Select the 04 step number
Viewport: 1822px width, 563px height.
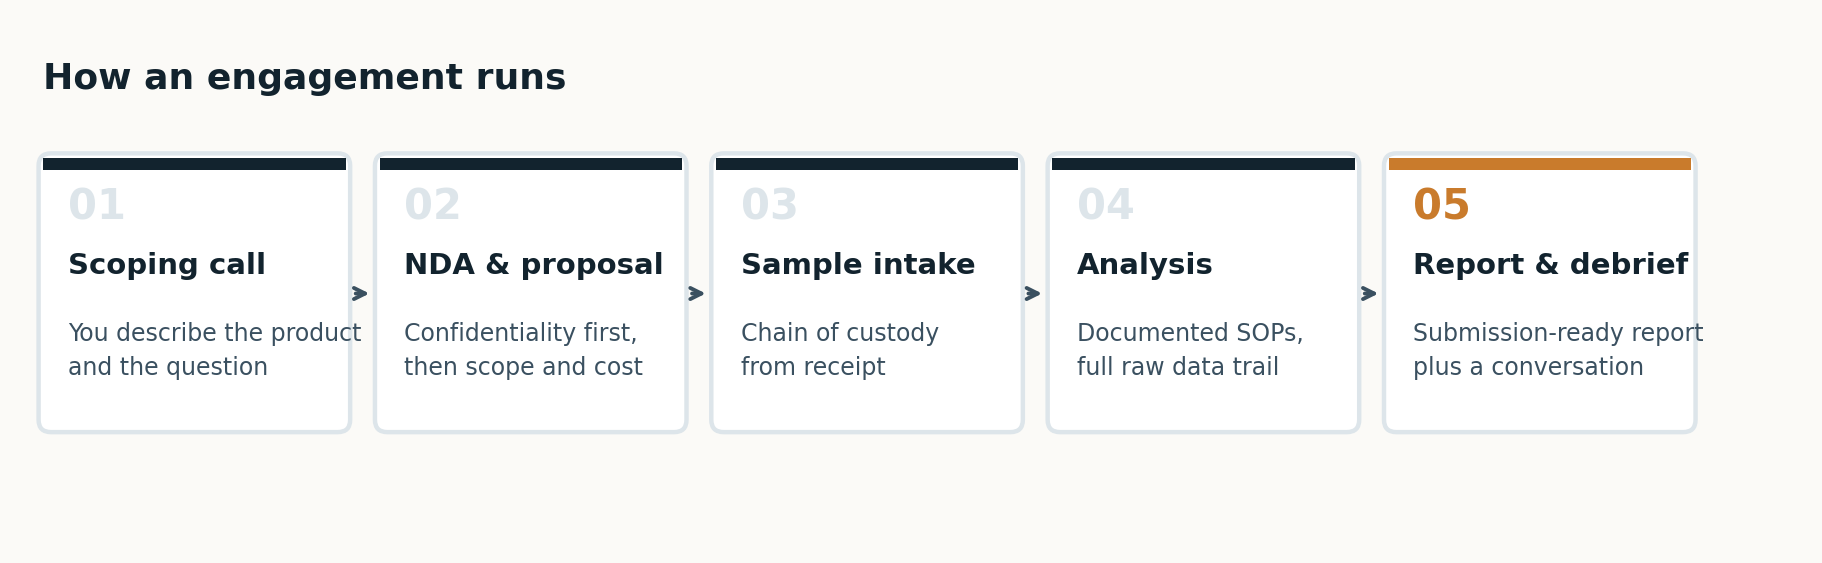pyautogui.click(x=1105, y=206)
